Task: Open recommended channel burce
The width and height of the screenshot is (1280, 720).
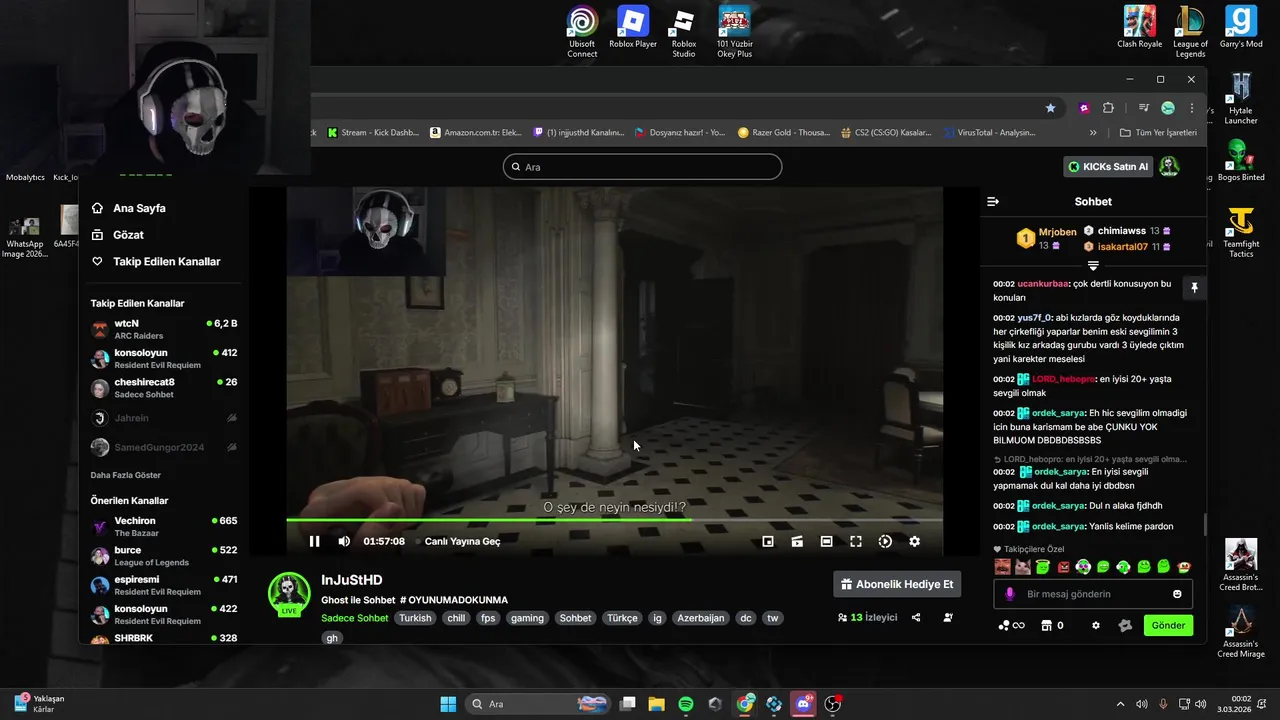Action: pyautogui.click(x=164, y=556)
